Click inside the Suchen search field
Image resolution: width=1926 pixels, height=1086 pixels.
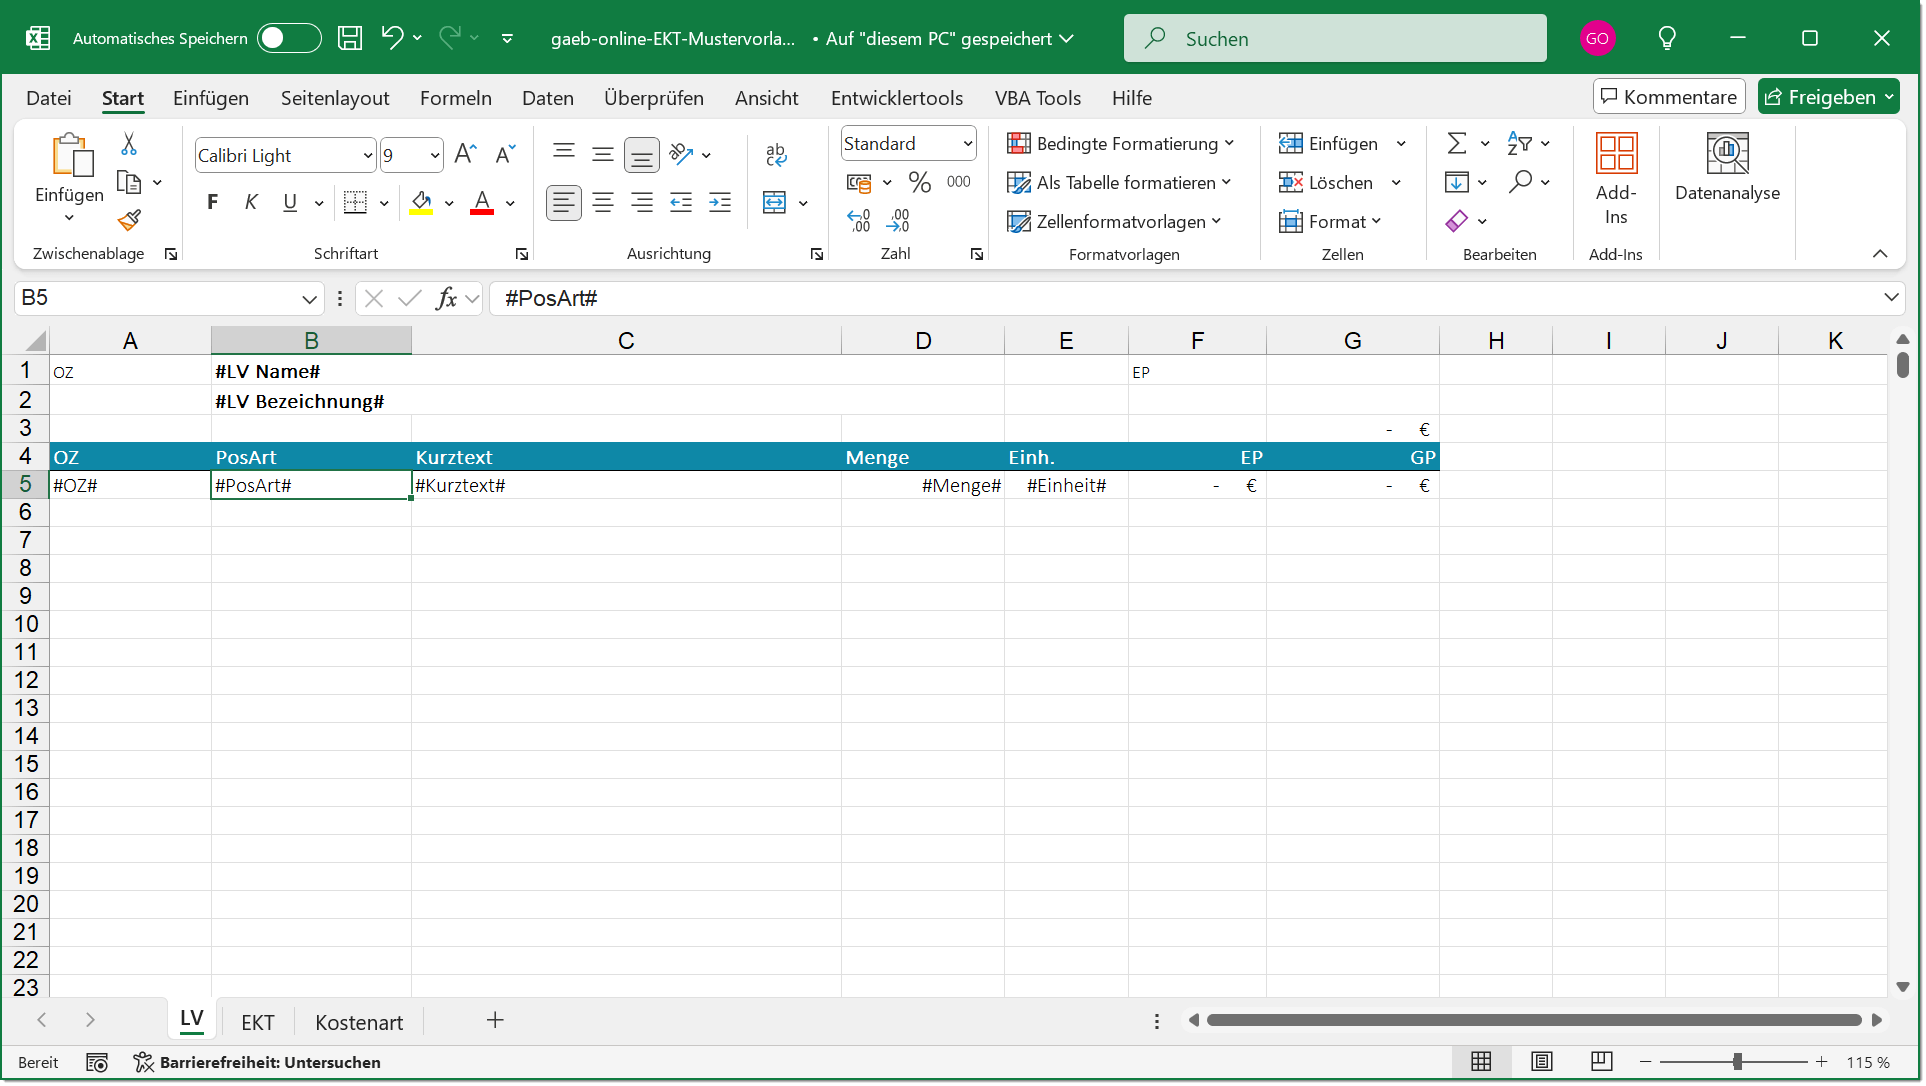1335,38
